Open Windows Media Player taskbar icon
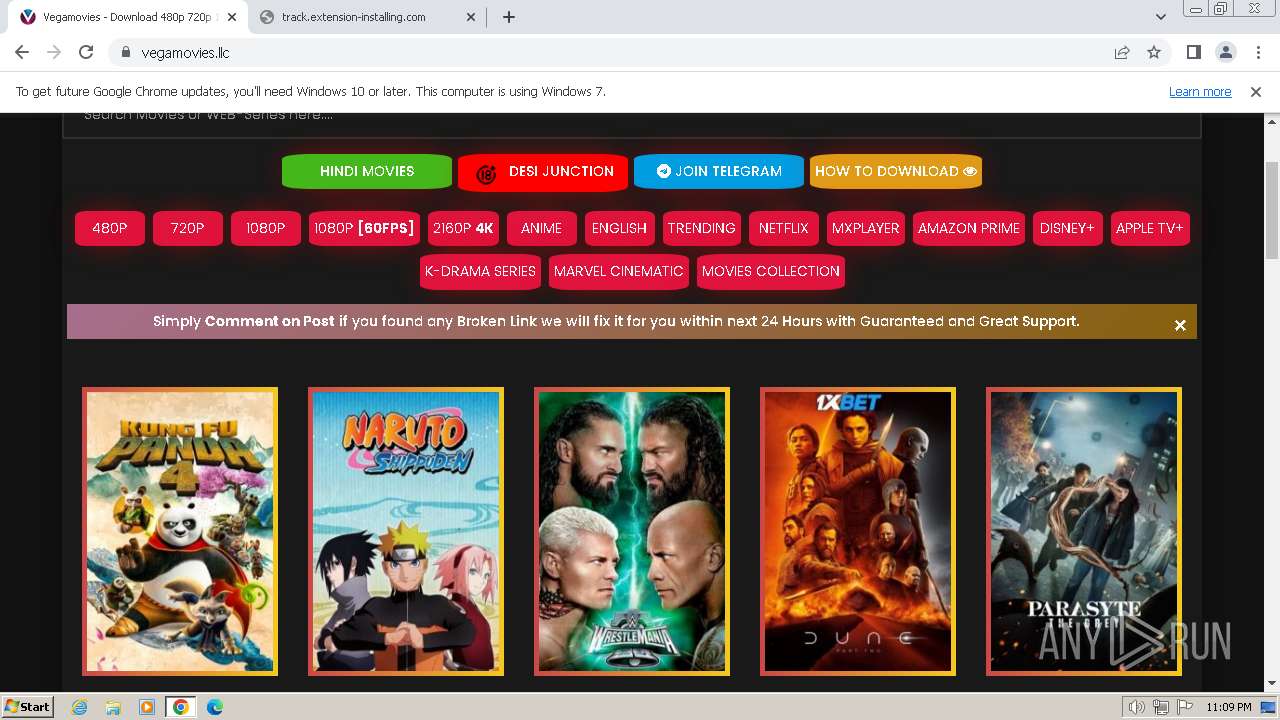 click(x=147, y=707)
